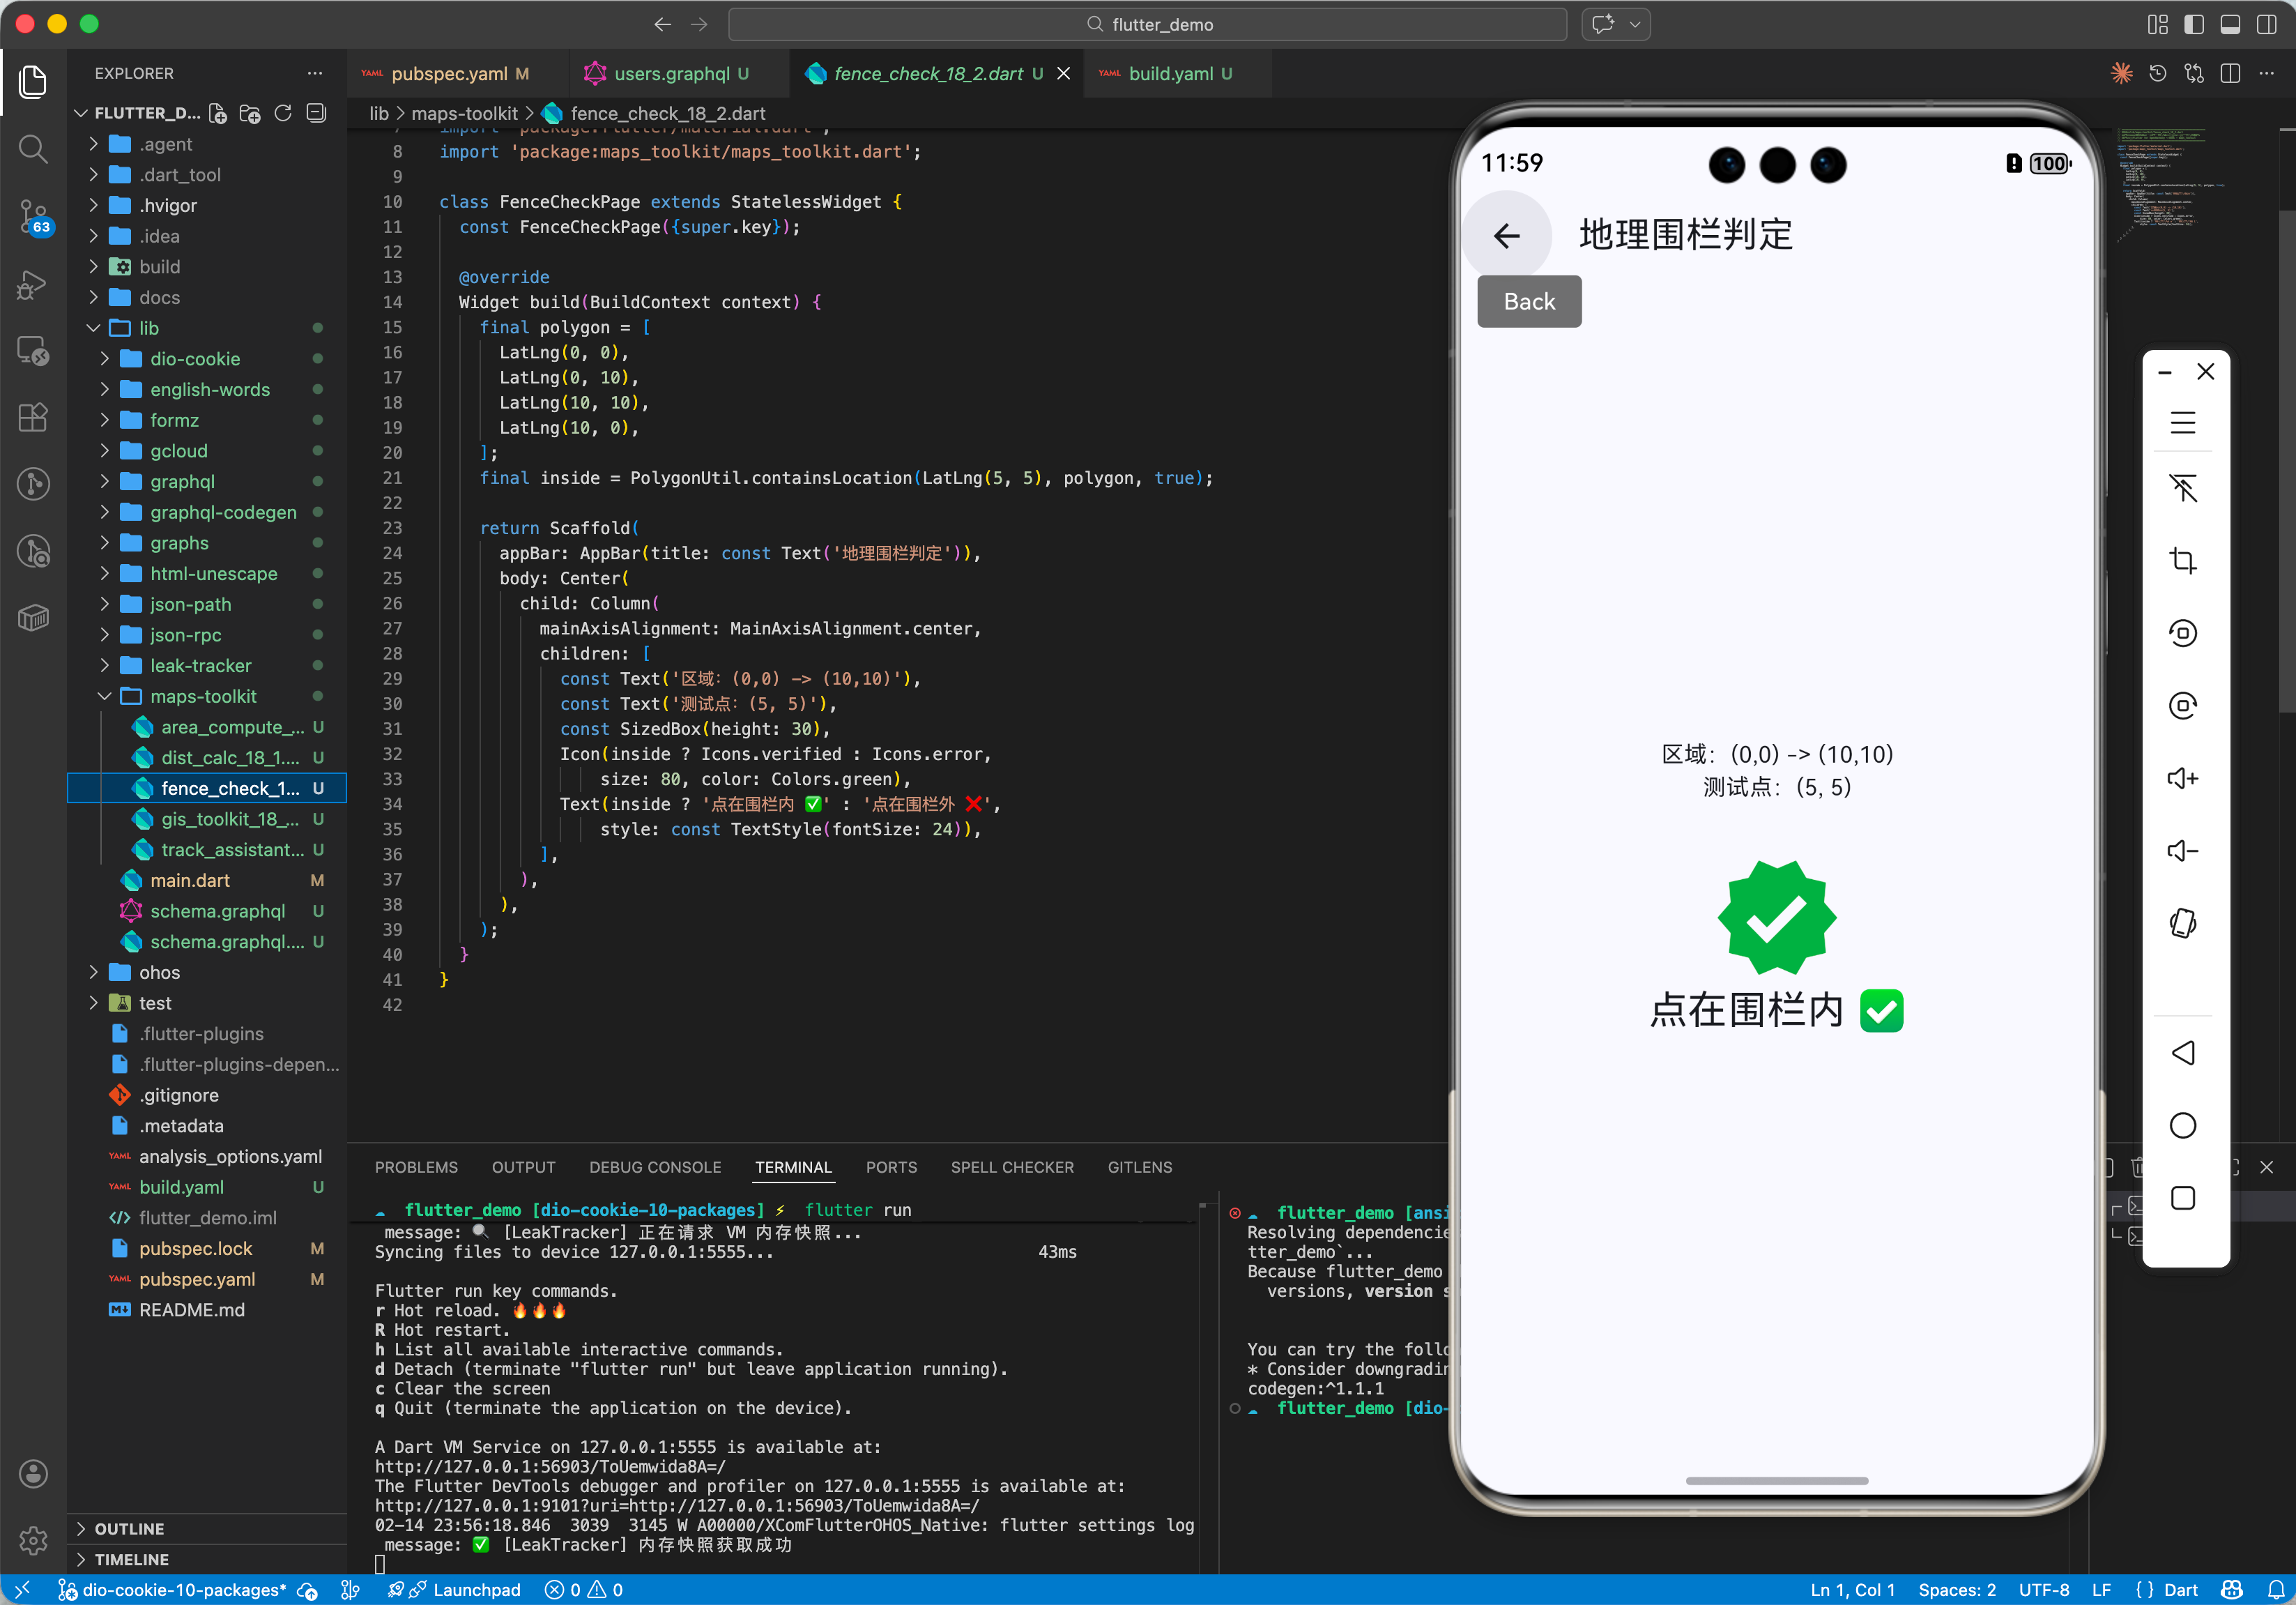Image resolution: width=2296 pixels, height=1605 pixels.
Task: Open the pubspec.yaml editor tab
Action: click(x=449, y=73)
